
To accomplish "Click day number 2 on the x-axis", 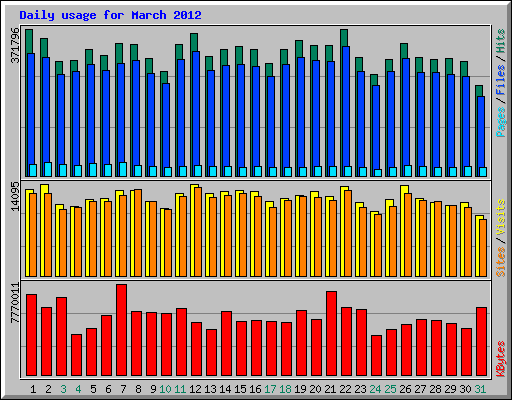I will click(x=48, y=389).
